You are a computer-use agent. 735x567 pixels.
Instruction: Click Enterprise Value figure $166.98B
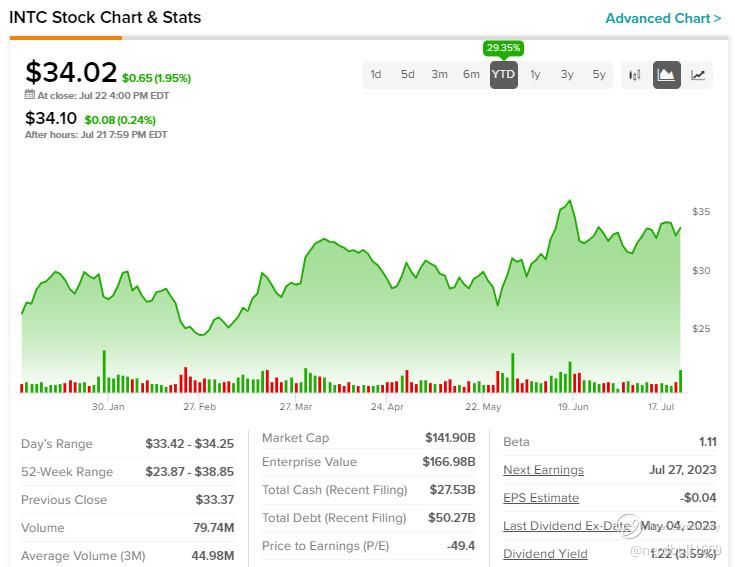449,462
